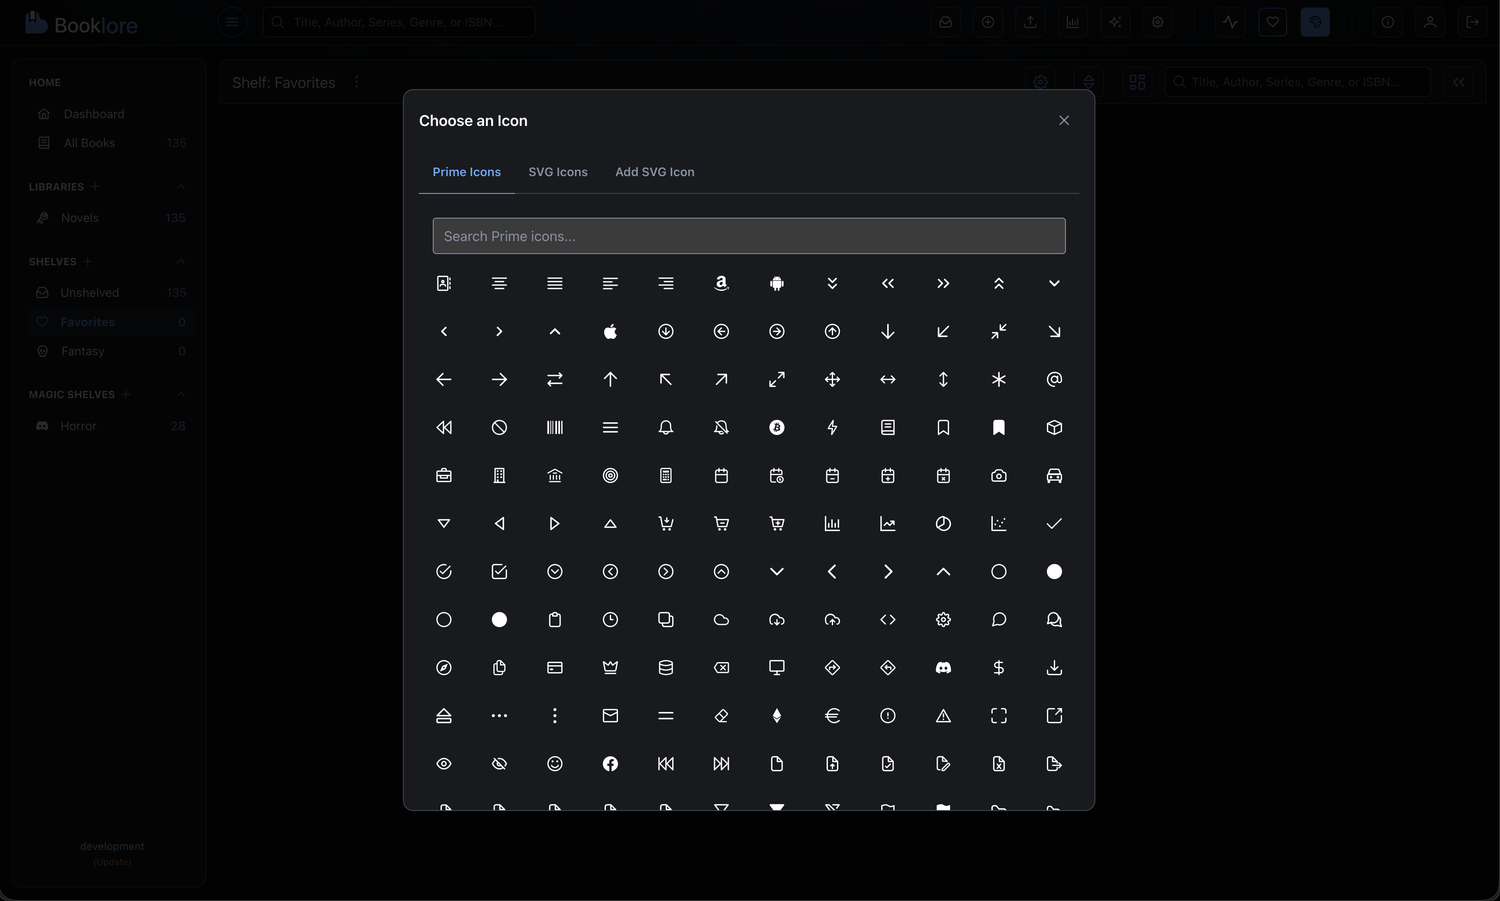This screenshot has height=901, width=1500.
Task: Select the Amazon icon in the grid
Action: coord(721,283)
